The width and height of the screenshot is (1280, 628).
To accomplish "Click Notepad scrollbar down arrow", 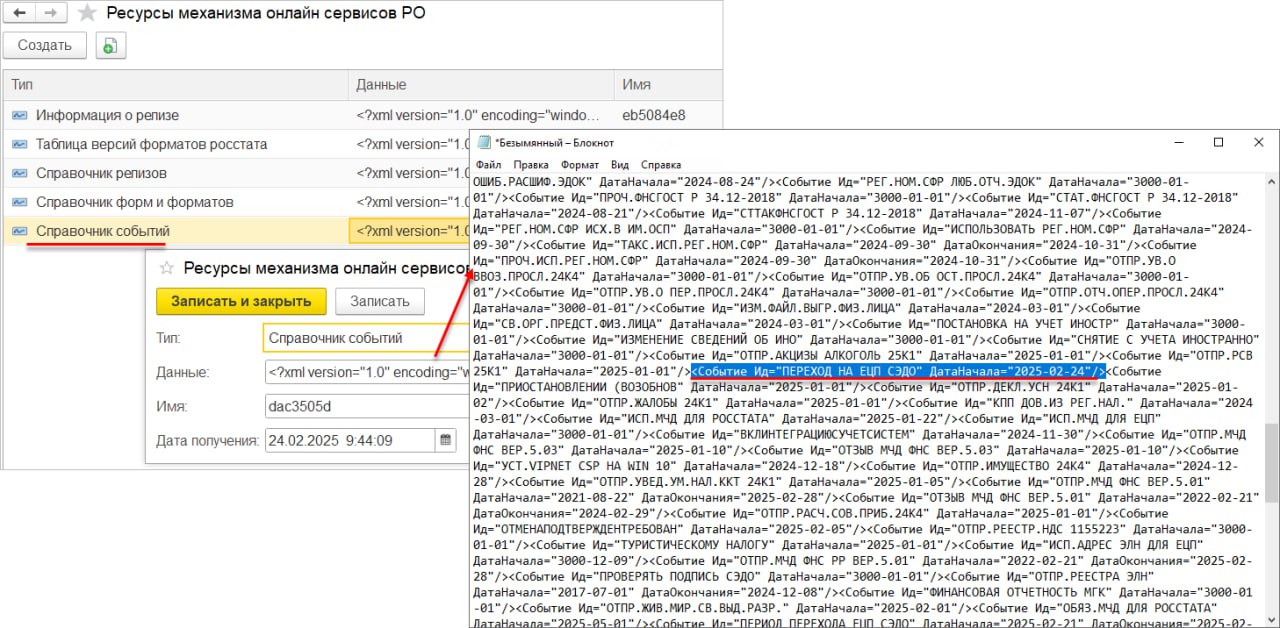I will [1271, 619].
